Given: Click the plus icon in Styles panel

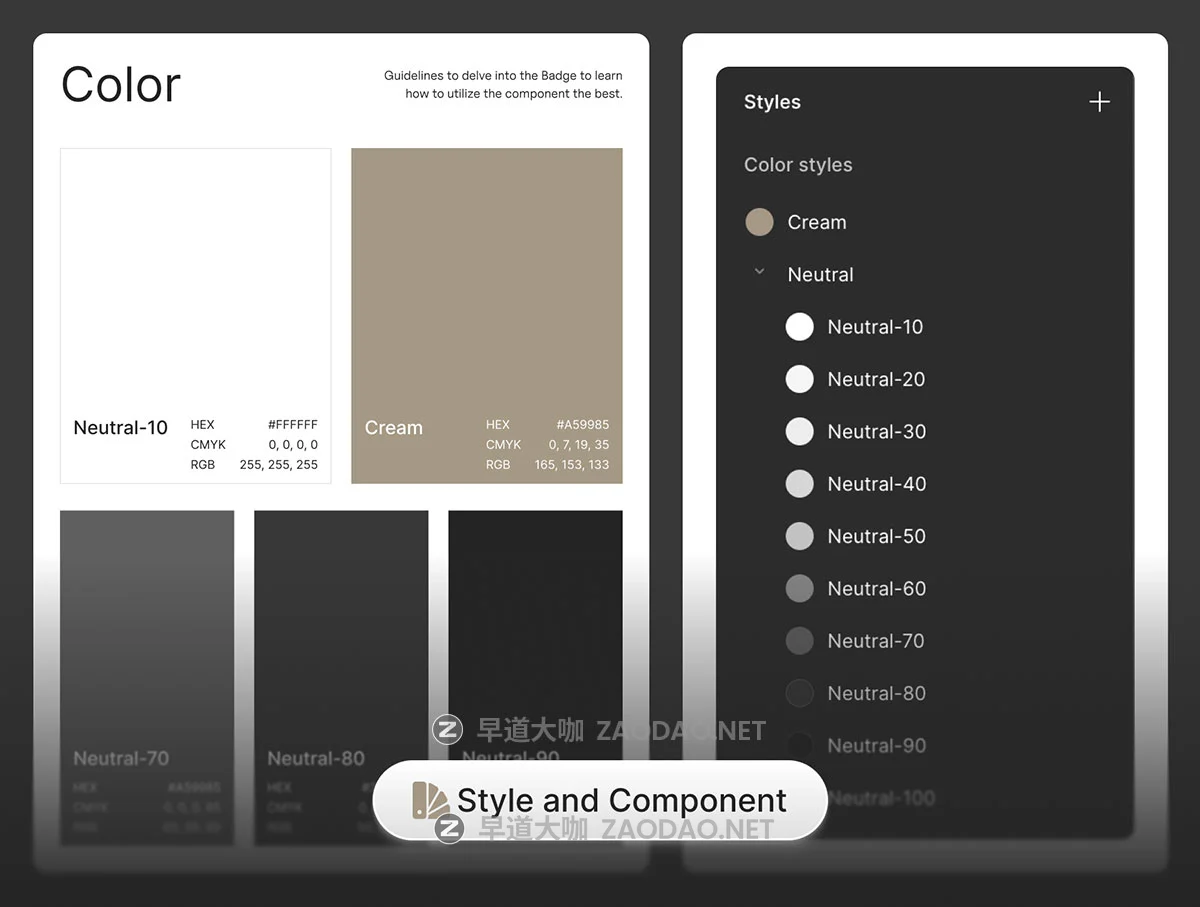Looking at the screenshot, I should [x=1099, y=102].
